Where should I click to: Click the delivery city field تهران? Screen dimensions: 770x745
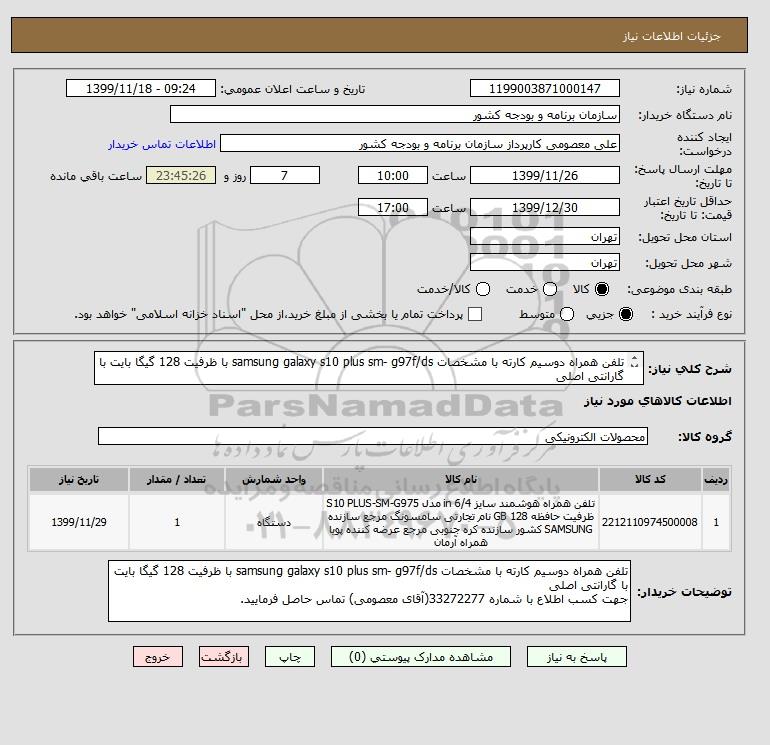(545, 263)
